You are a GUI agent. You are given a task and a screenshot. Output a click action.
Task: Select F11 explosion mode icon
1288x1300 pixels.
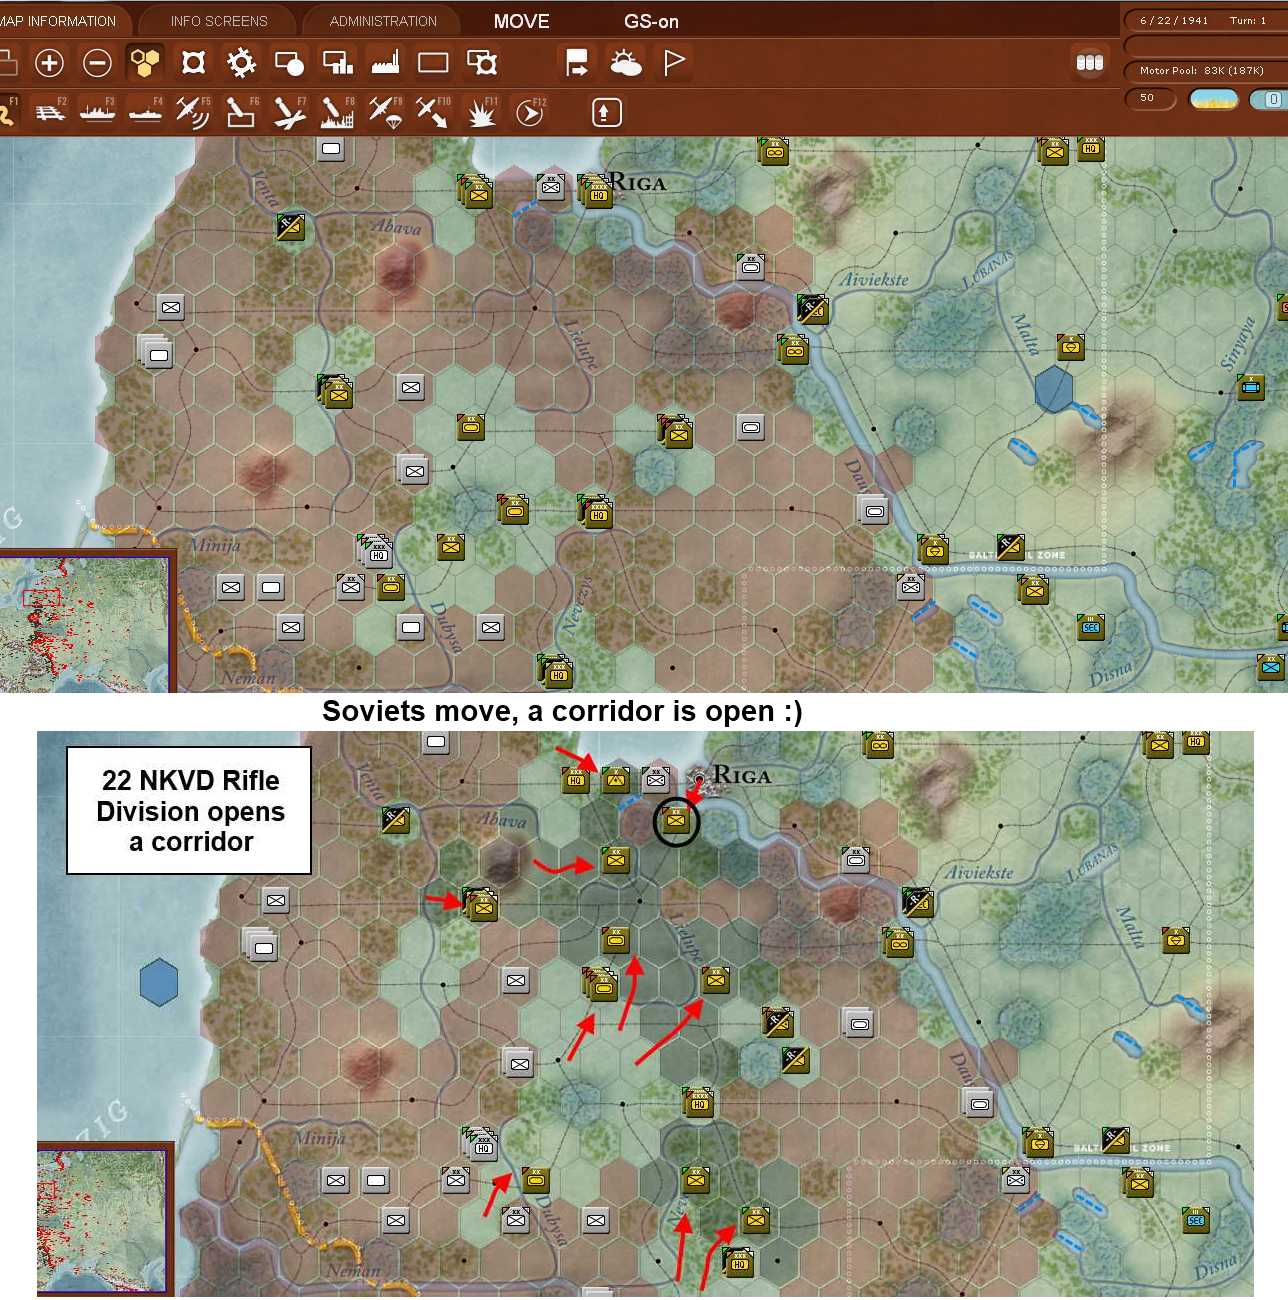(x=482, y=112)
